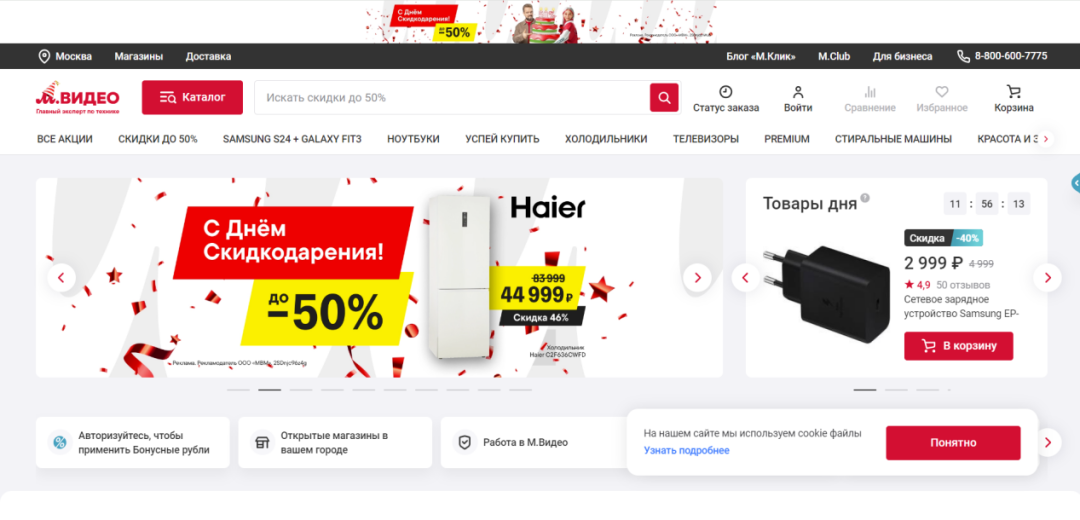Screen dimensions: 1080x520
Task: Focus the Искать скидки search field
Action: click(x=453, y=98)
